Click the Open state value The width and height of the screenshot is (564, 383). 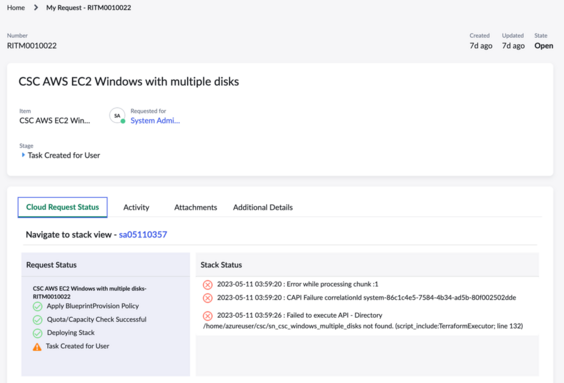(543, 46)
